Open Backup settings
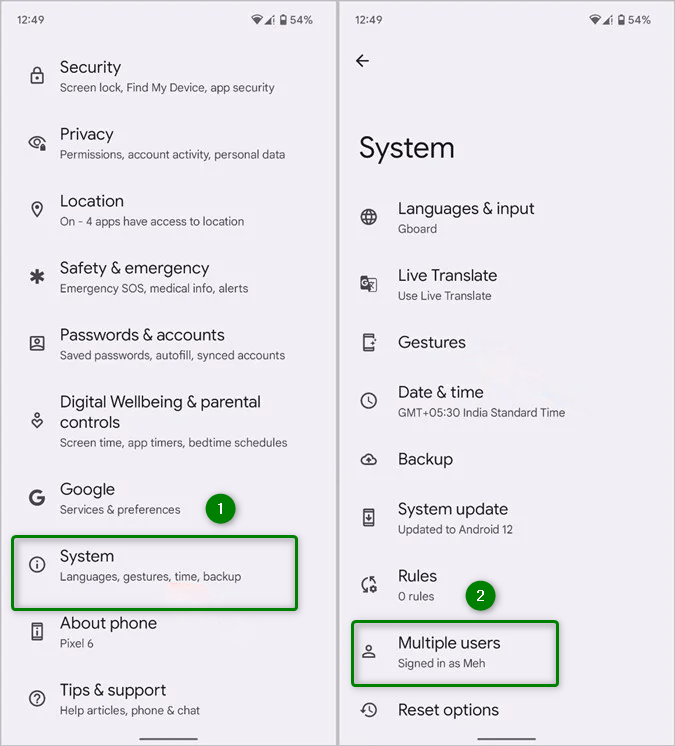This screenshot has width=675, height=746. [x=507, y=460]
